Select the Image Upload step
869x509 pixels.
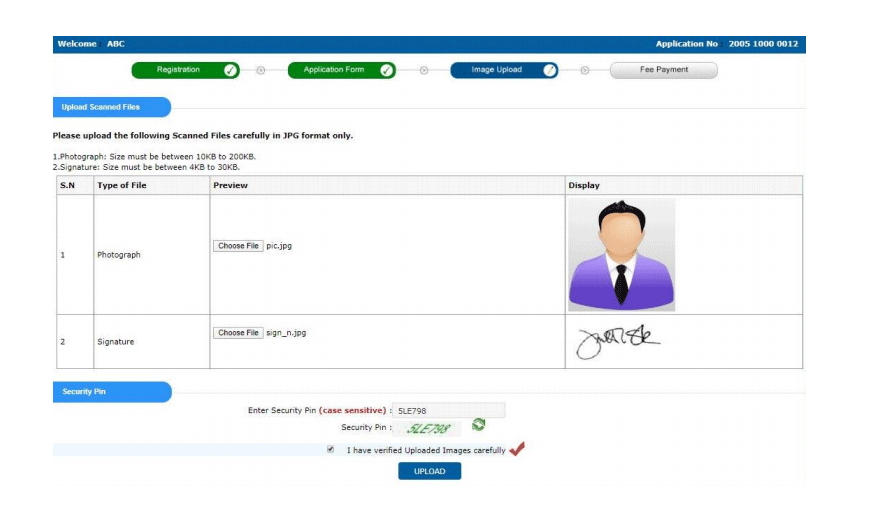tap(497, 70)
